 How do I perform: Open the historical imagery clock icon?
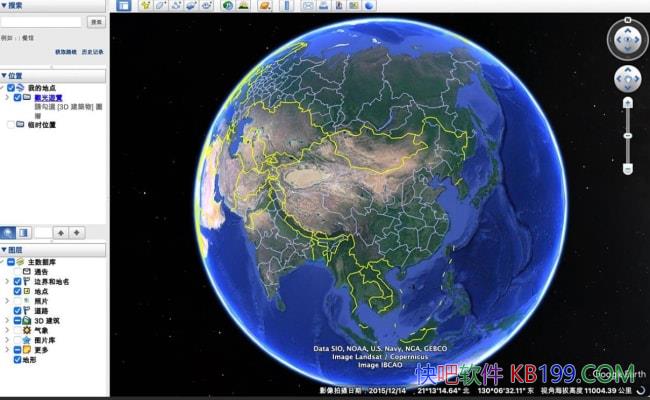point(228,5)
